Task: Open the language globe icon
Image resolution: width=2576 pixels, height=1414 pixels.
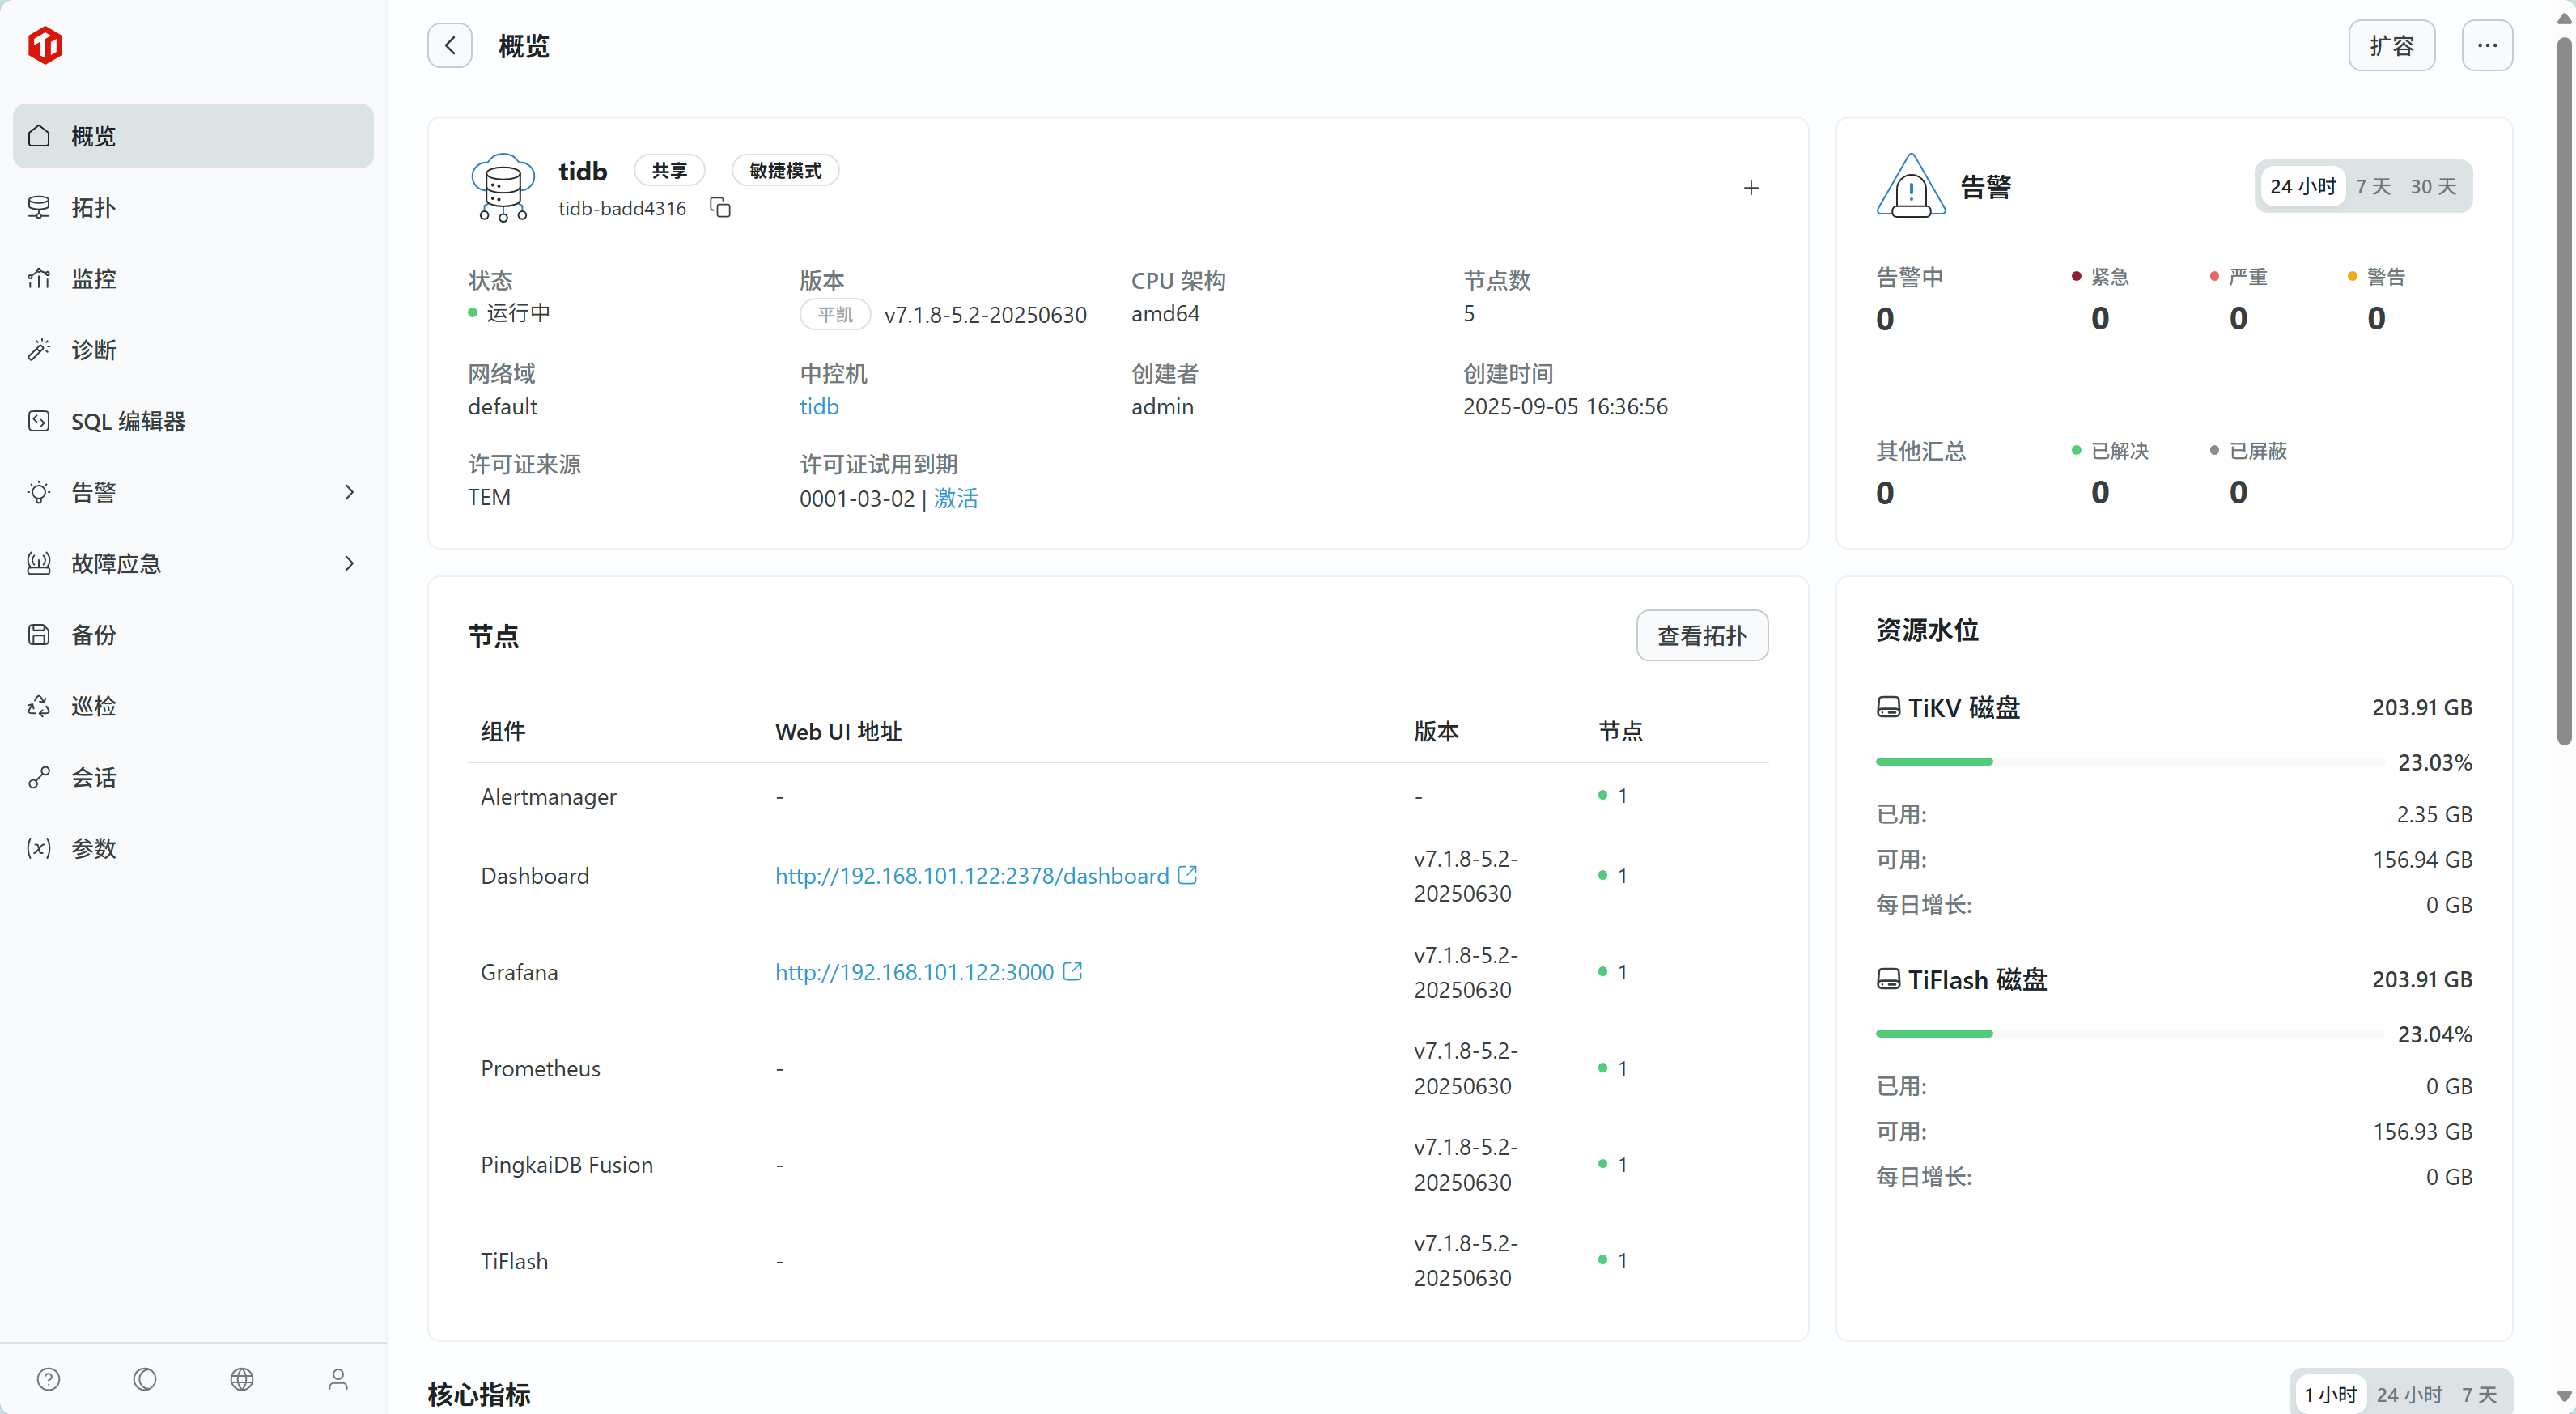Action: [242, 1379]
